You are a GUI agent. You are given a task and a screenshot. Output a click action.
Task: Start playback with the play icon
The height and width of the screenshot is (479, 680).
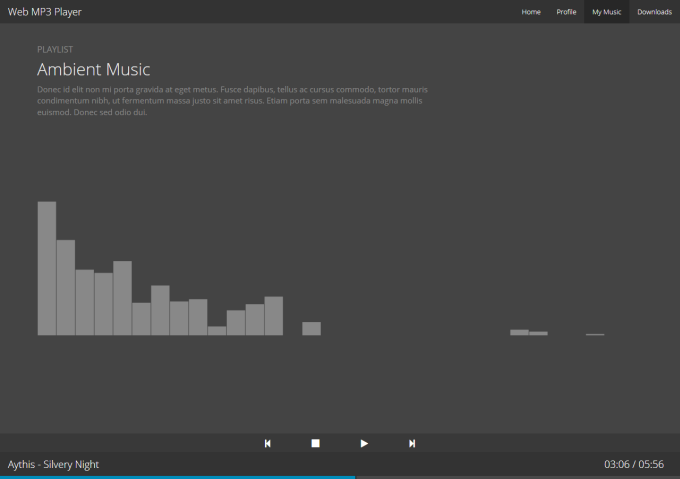pyautogui.click(x=364, y=443)
